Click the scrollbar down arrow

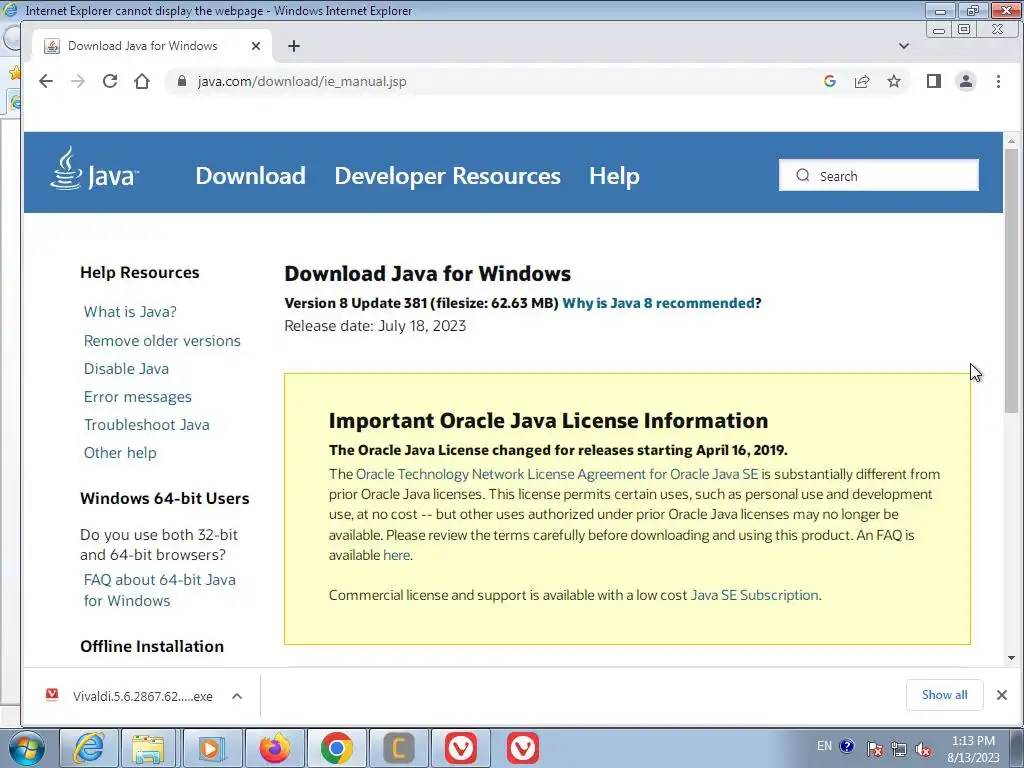[x=1011, y=658]
